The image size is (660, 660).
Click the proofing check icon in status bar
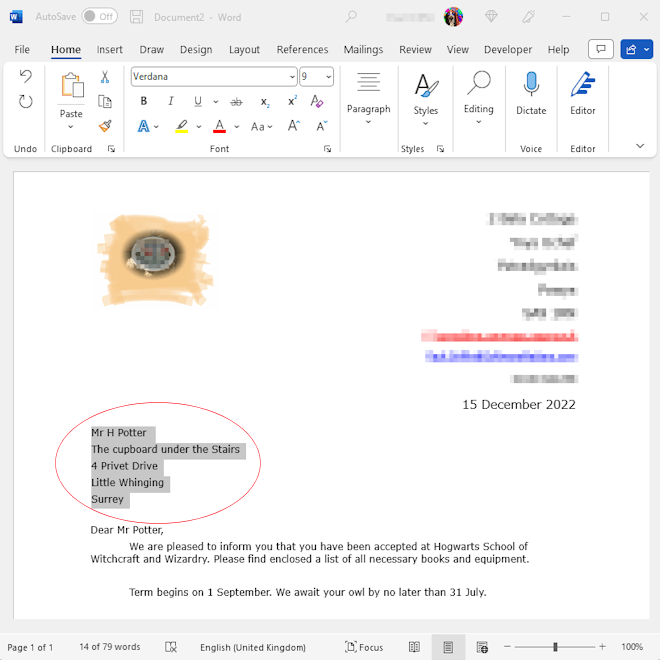tap(171, 647)
